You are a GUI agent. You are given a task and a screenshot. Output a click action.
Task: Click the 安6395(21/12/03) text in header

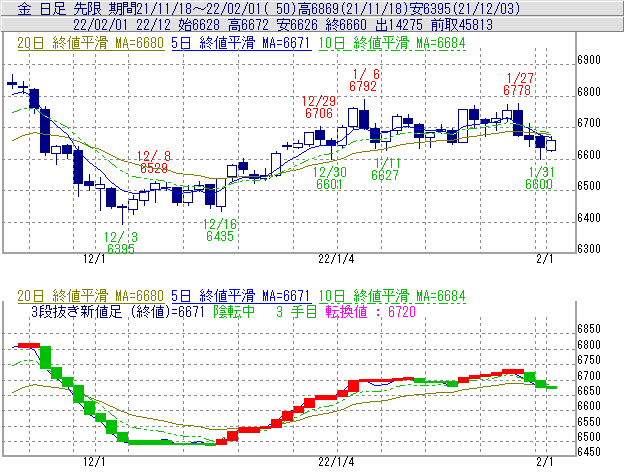tap(466, 8)
